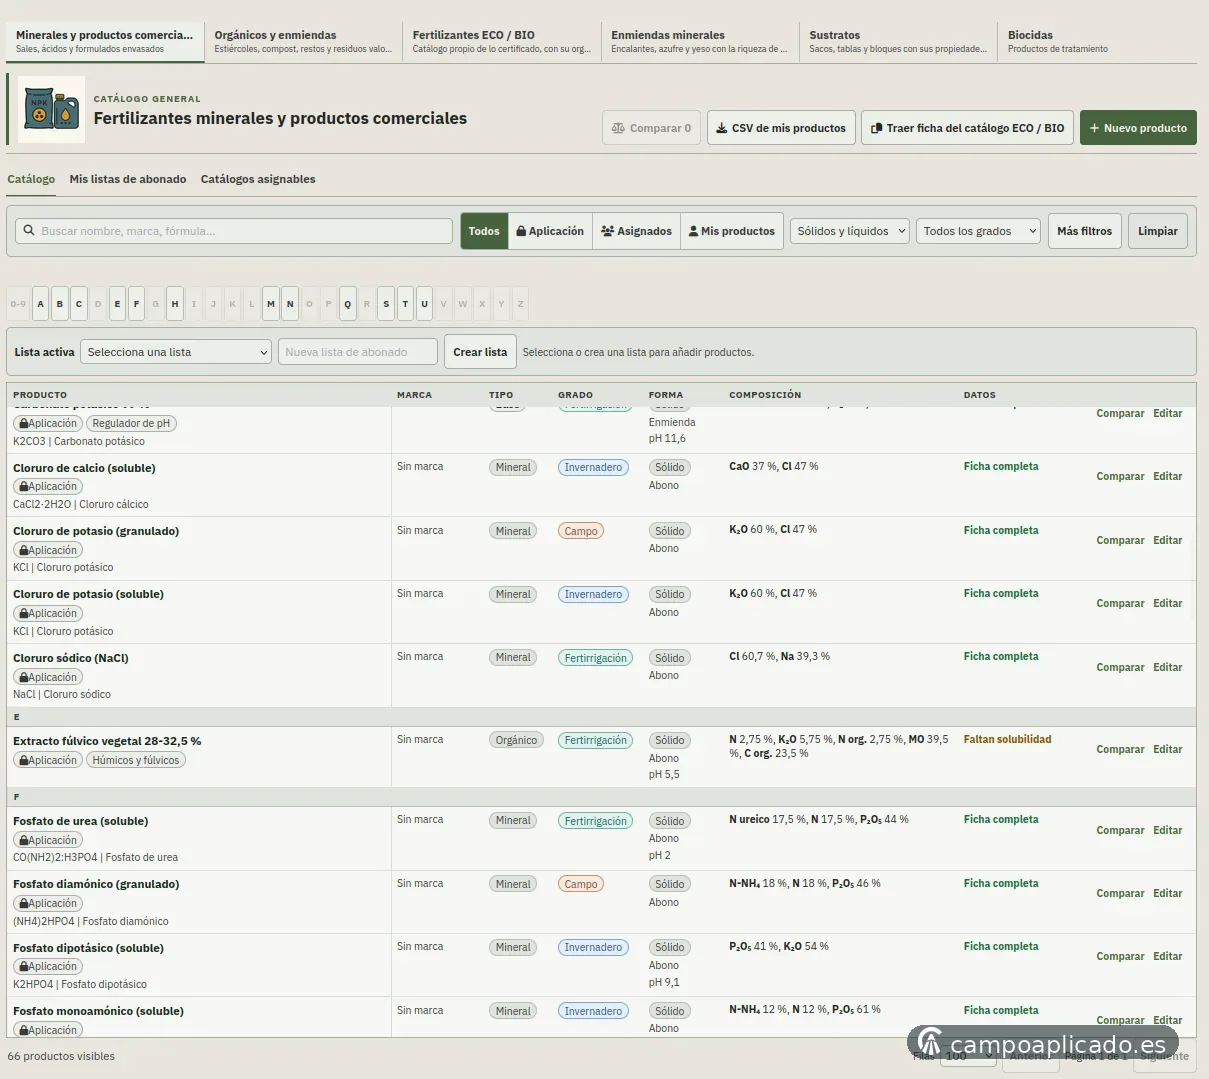Jump to letter M in index
This screenshot has height=1079, width=1209.
(270, 304)
